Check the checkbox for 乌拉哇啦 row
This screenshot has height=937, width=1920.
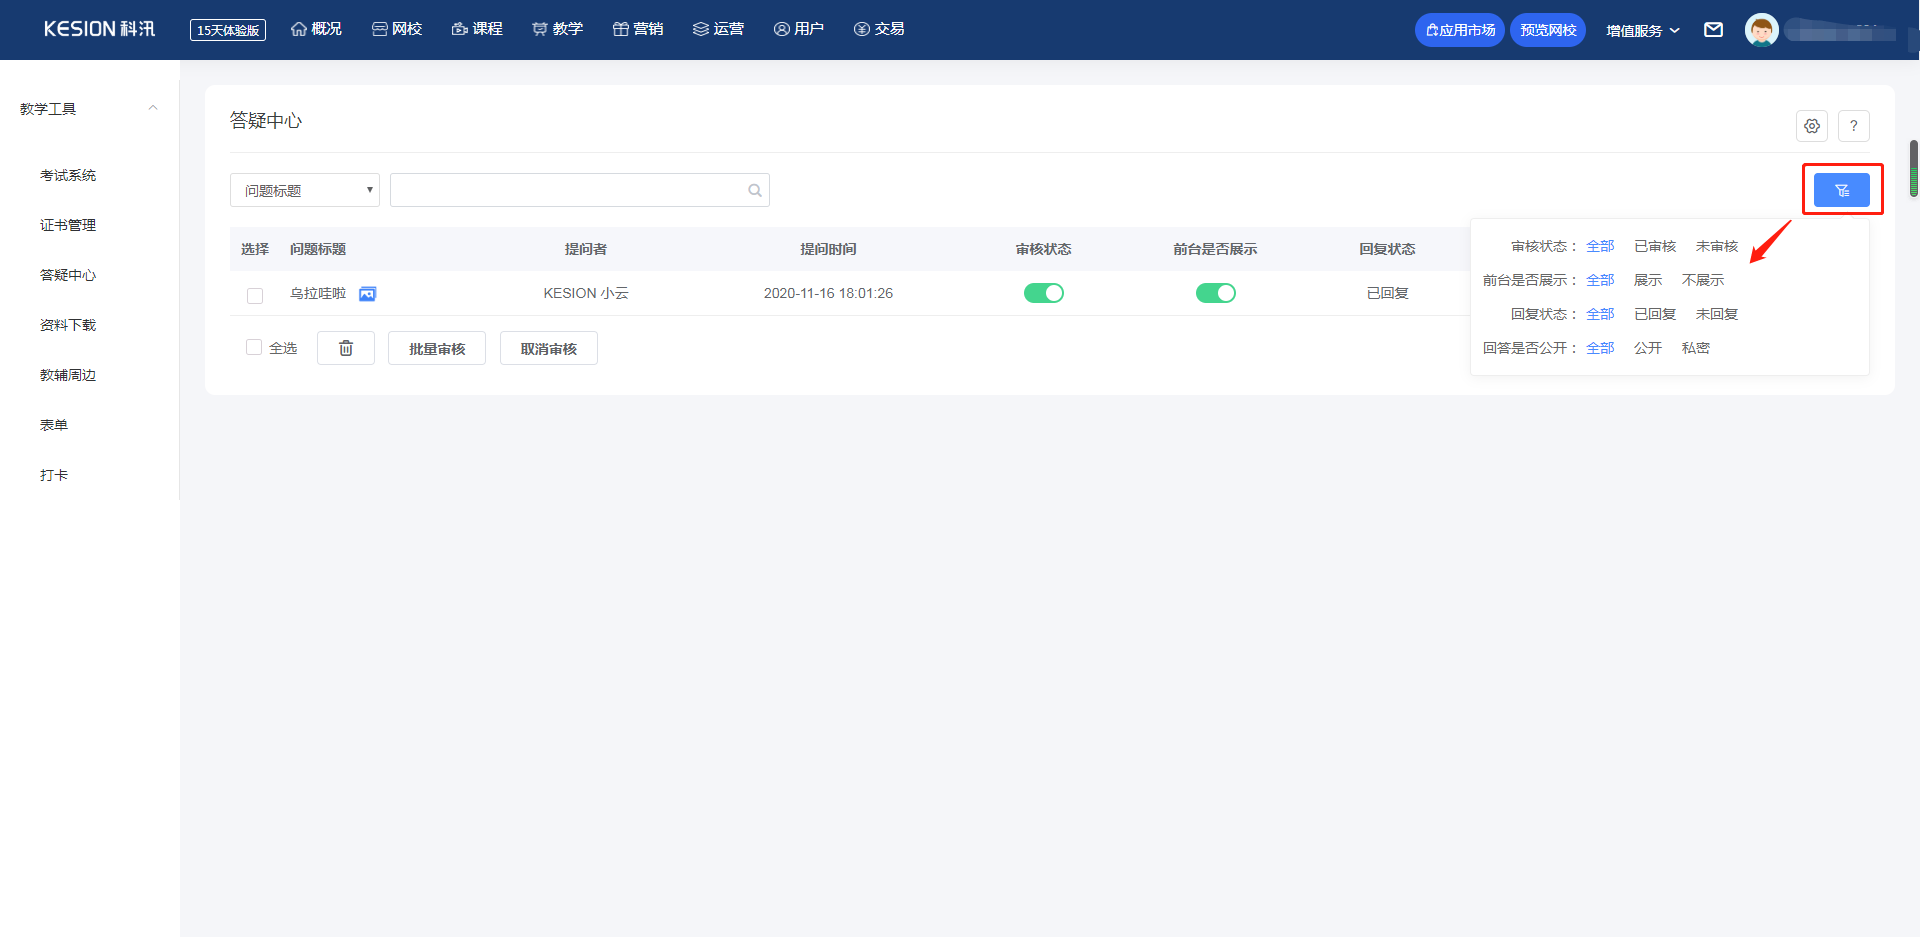[x=255, y=295]
